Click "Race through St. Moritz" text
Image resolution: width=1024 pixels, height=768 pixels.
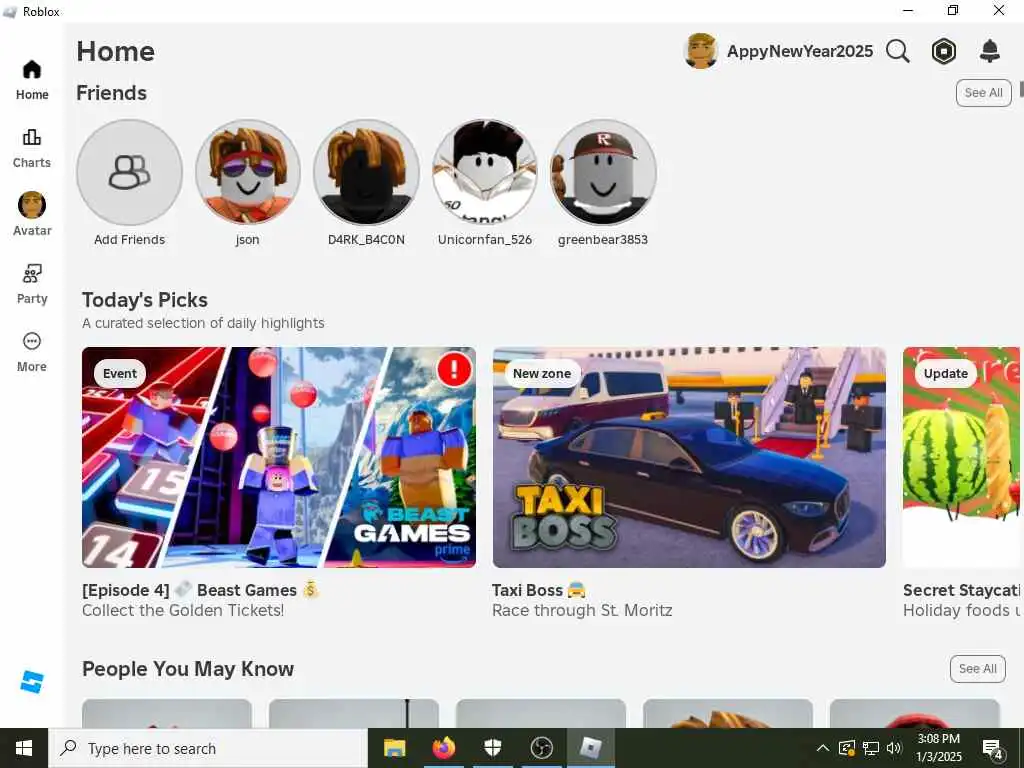[582, 611]
